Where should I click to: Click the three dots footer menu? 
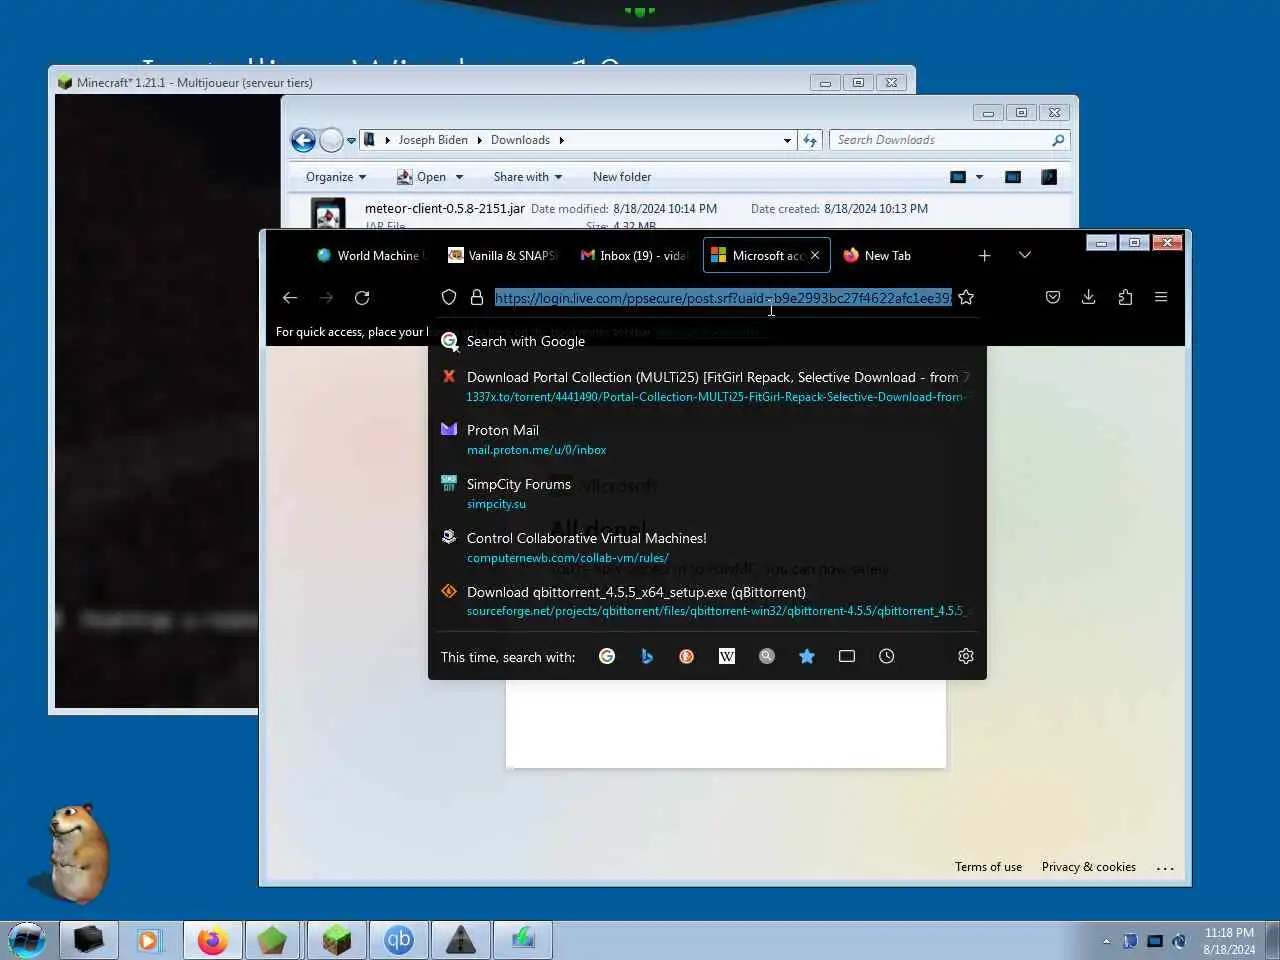coord(1165,868)
